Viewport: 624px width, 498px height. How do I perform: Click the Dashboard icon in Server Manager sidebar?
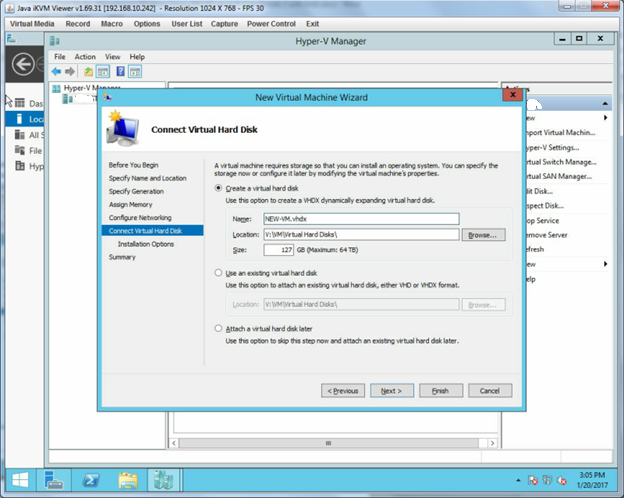[x=20, y=103]
